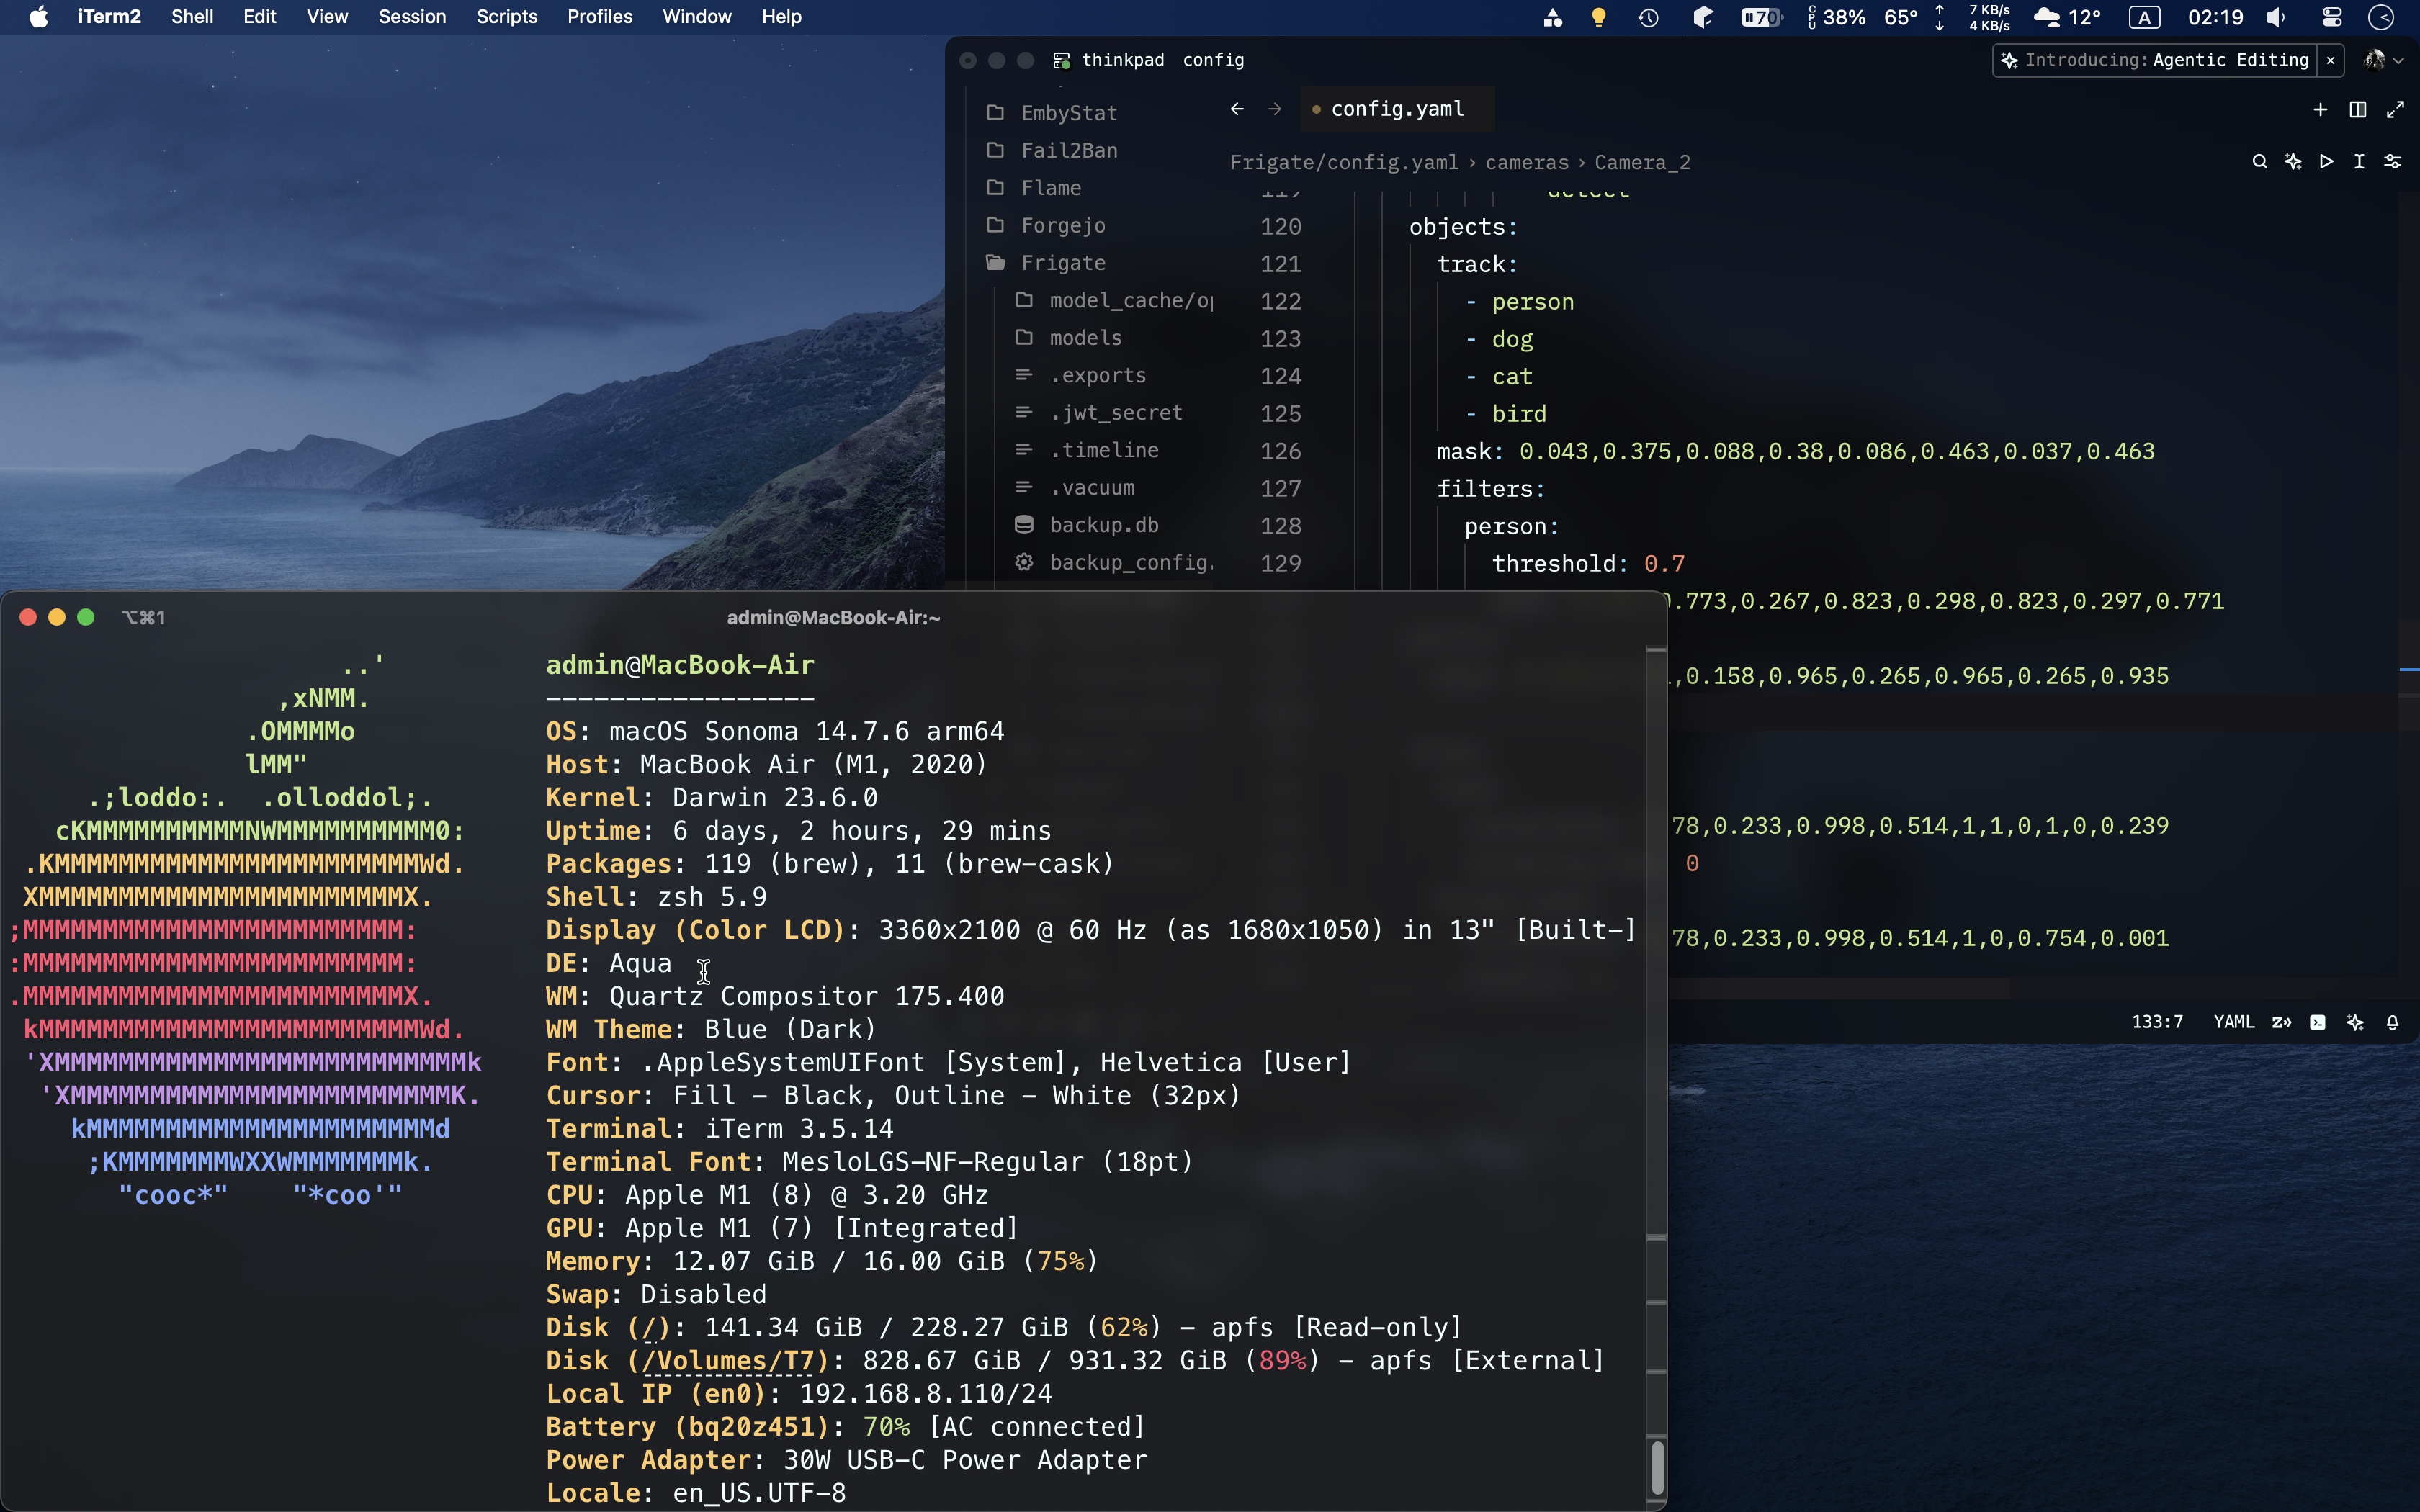
Task: Click cursor position 133:7 in status bar
Action: (2157, 1022)
